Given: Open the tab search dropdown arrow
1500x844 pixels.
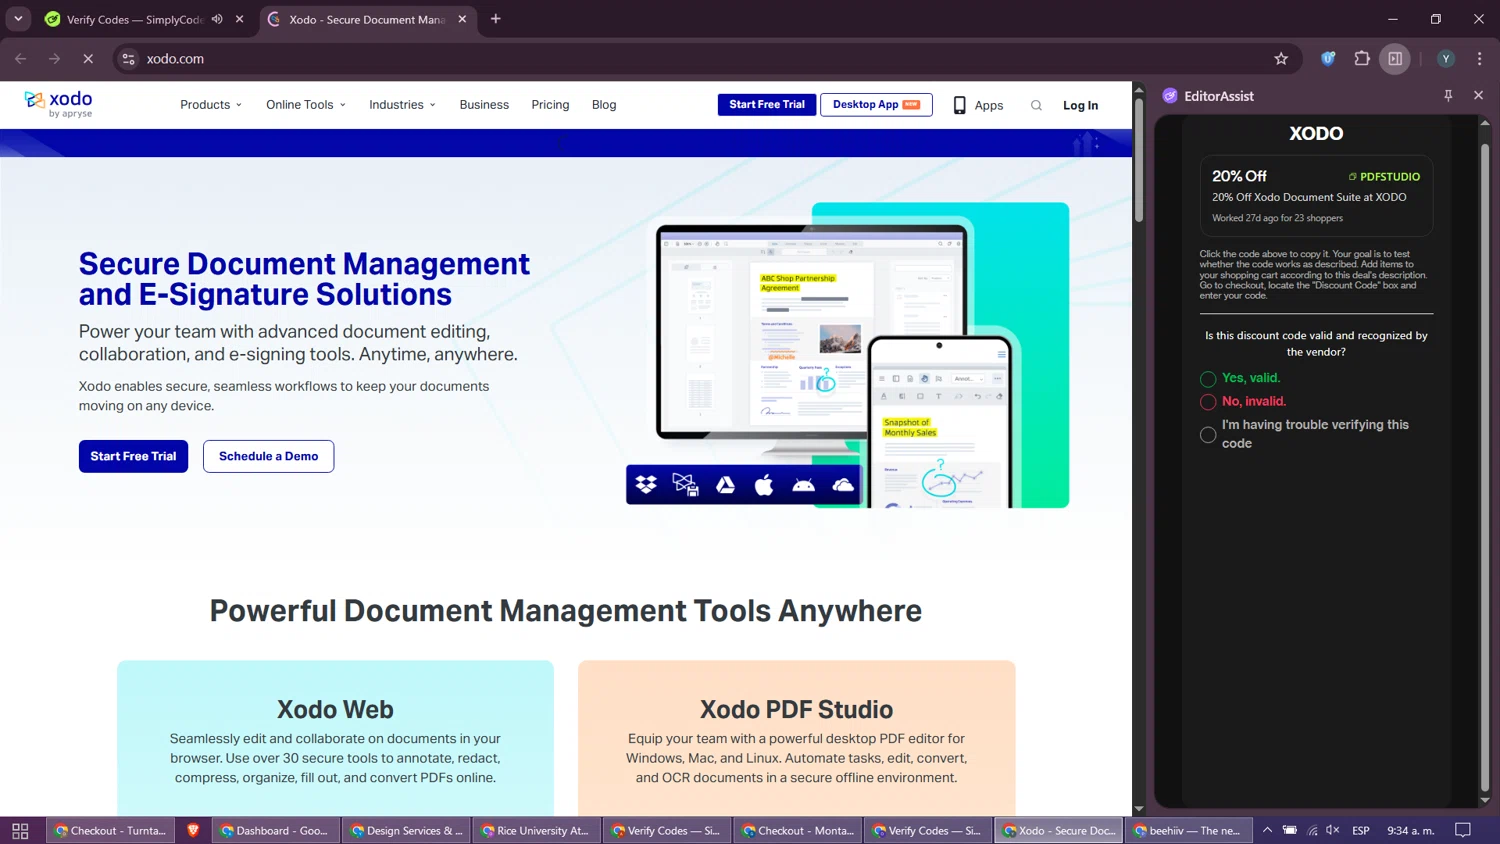Looking at the screenshot, I should tap(18, 19).
